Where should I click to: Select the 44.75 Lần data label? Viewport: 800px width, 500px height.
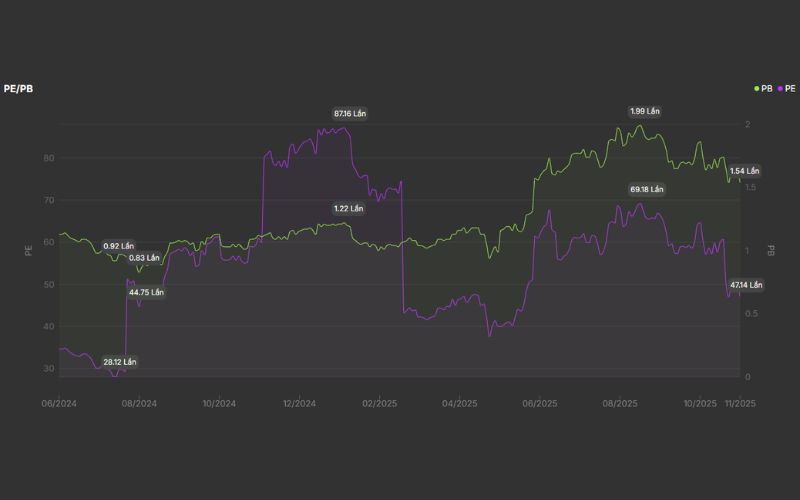click(x=146, y=292)
